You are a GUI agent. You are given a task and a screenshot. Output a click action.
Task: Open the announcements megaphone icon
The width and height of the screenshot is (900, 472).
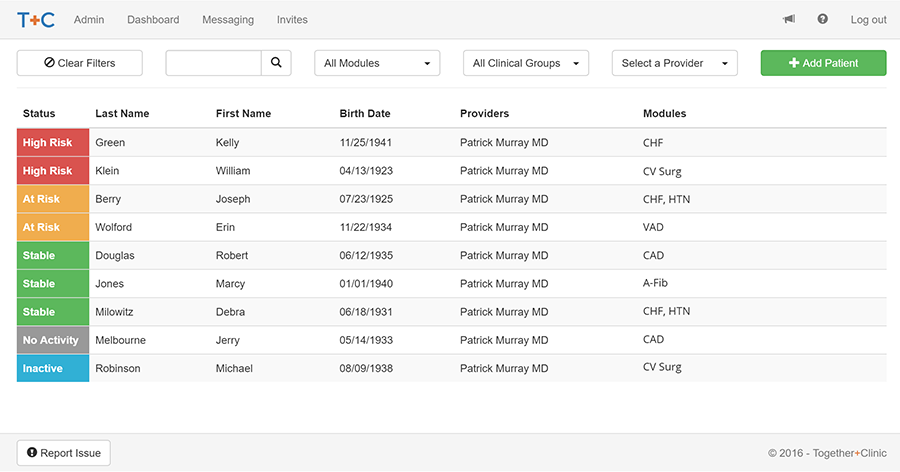click(789, 20)
